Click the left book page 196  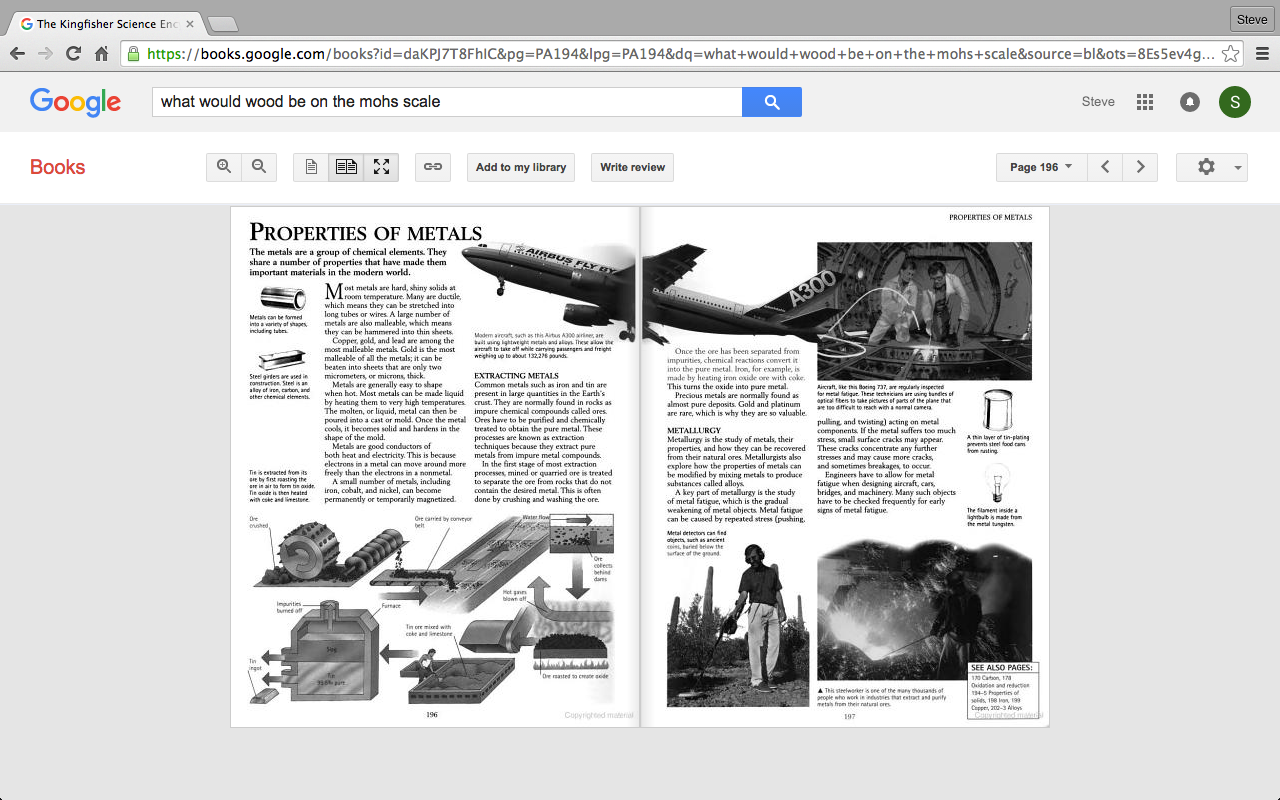435,467
